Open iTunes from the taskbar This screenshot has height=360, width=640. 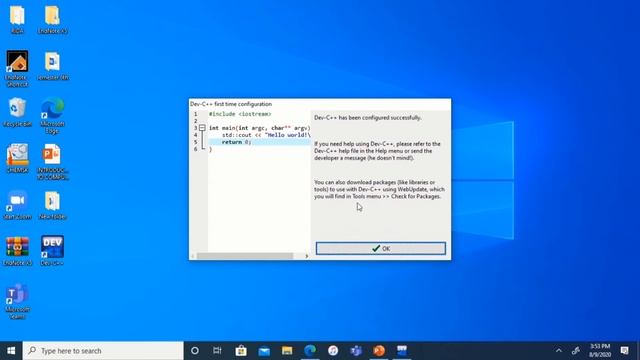[x=333, y=351]
